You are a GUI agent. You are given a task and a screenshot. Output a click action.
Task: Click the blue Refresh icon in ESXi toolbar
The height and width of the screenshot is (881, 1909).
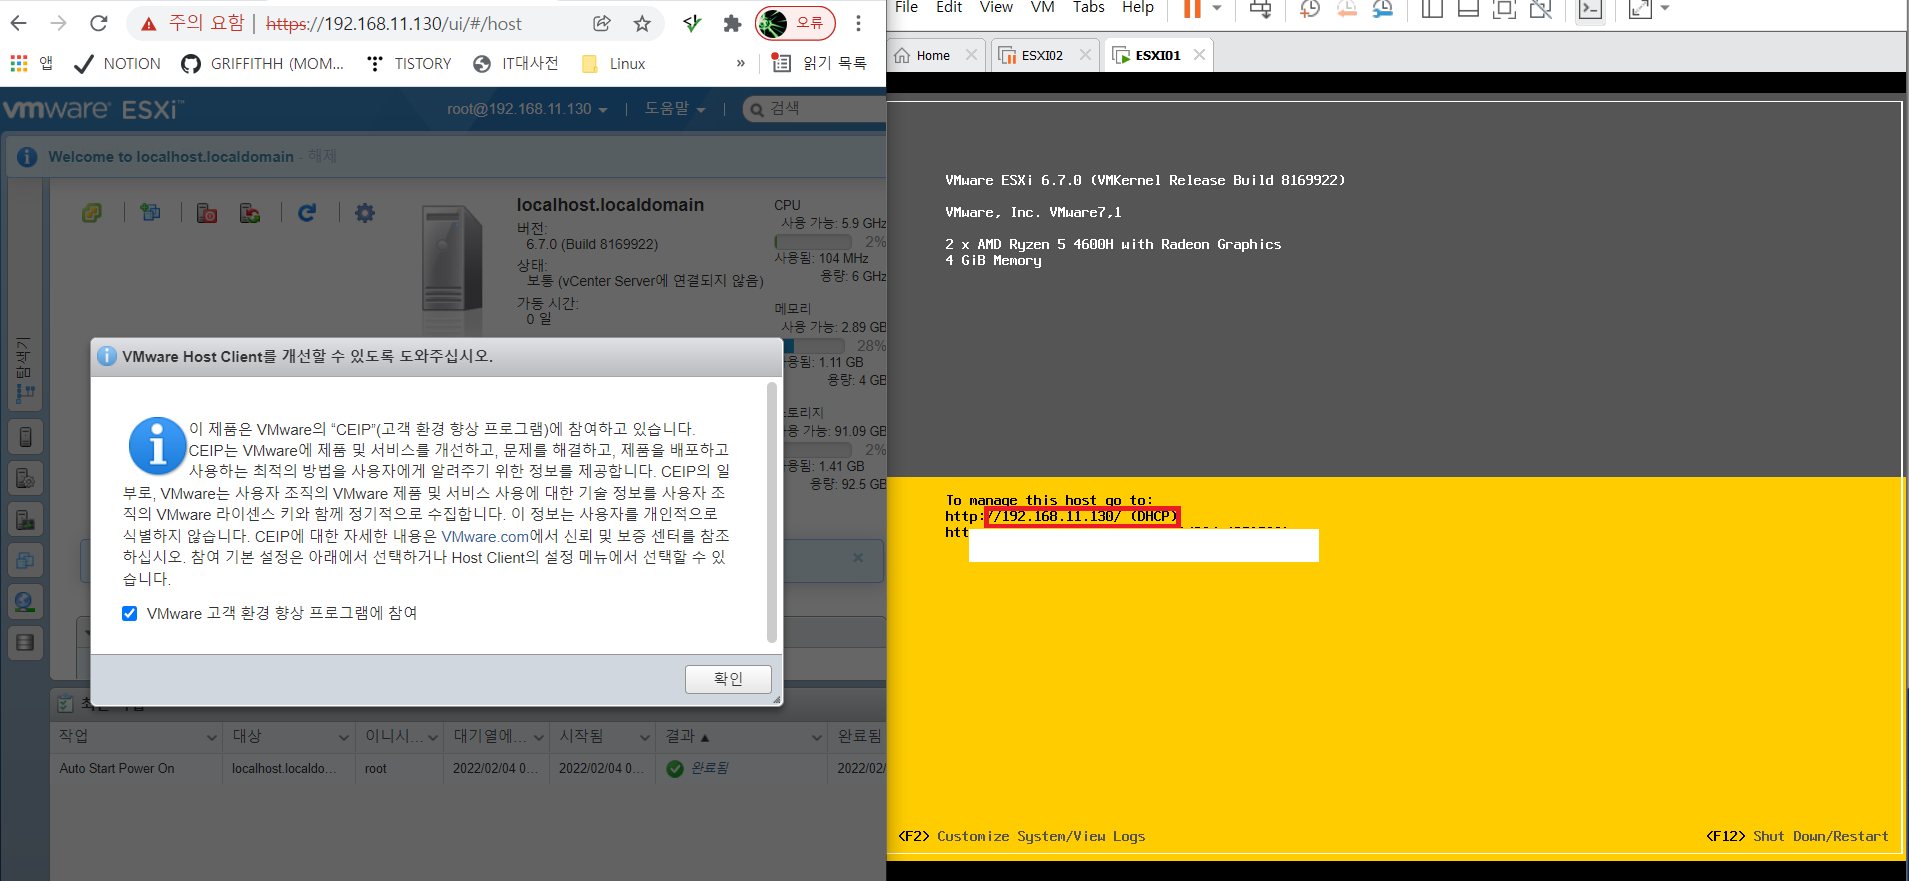pos(307,212)
